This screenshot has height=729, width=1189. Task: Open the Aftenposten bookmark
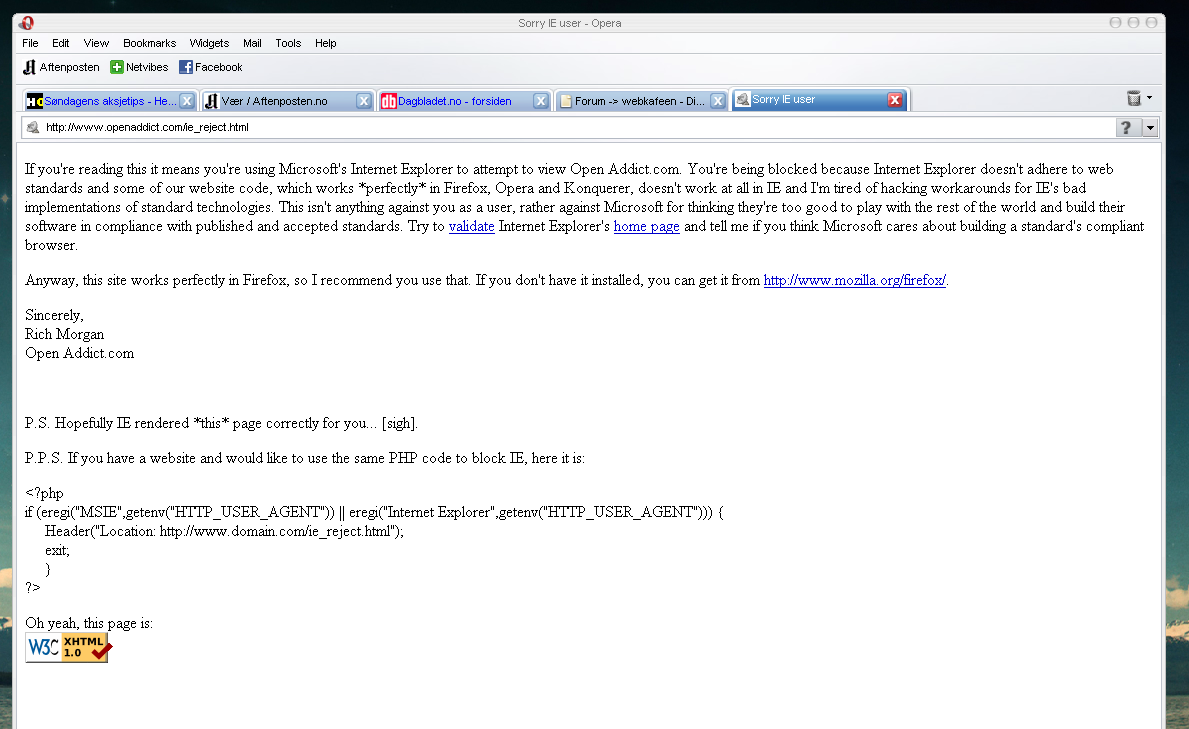point(61,68)
